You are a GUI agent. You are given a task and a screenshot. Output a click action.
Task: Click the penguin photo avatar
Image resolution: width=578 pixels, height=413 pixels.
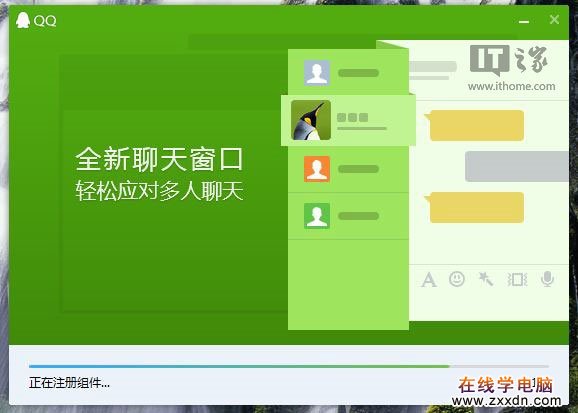[x=311, y=120]
